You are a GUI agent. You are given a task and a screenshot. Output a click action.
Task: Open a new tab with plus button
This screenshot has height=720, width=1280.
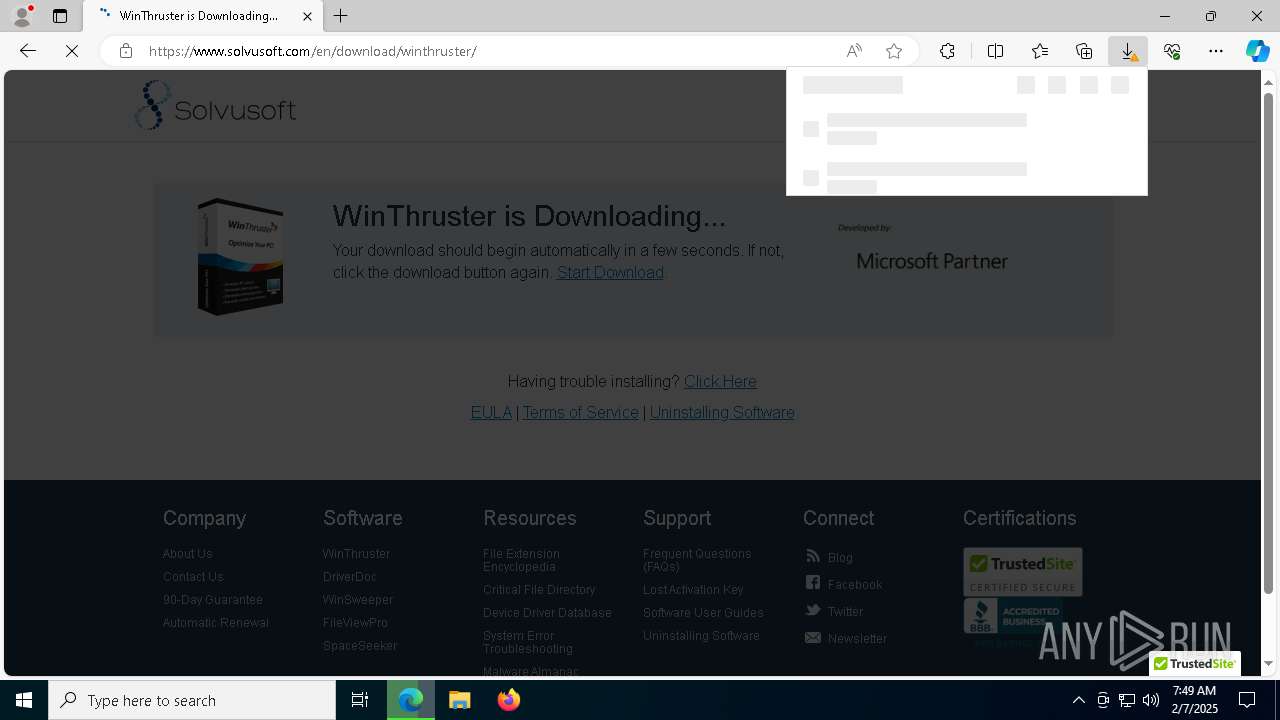tap(341, 16)
